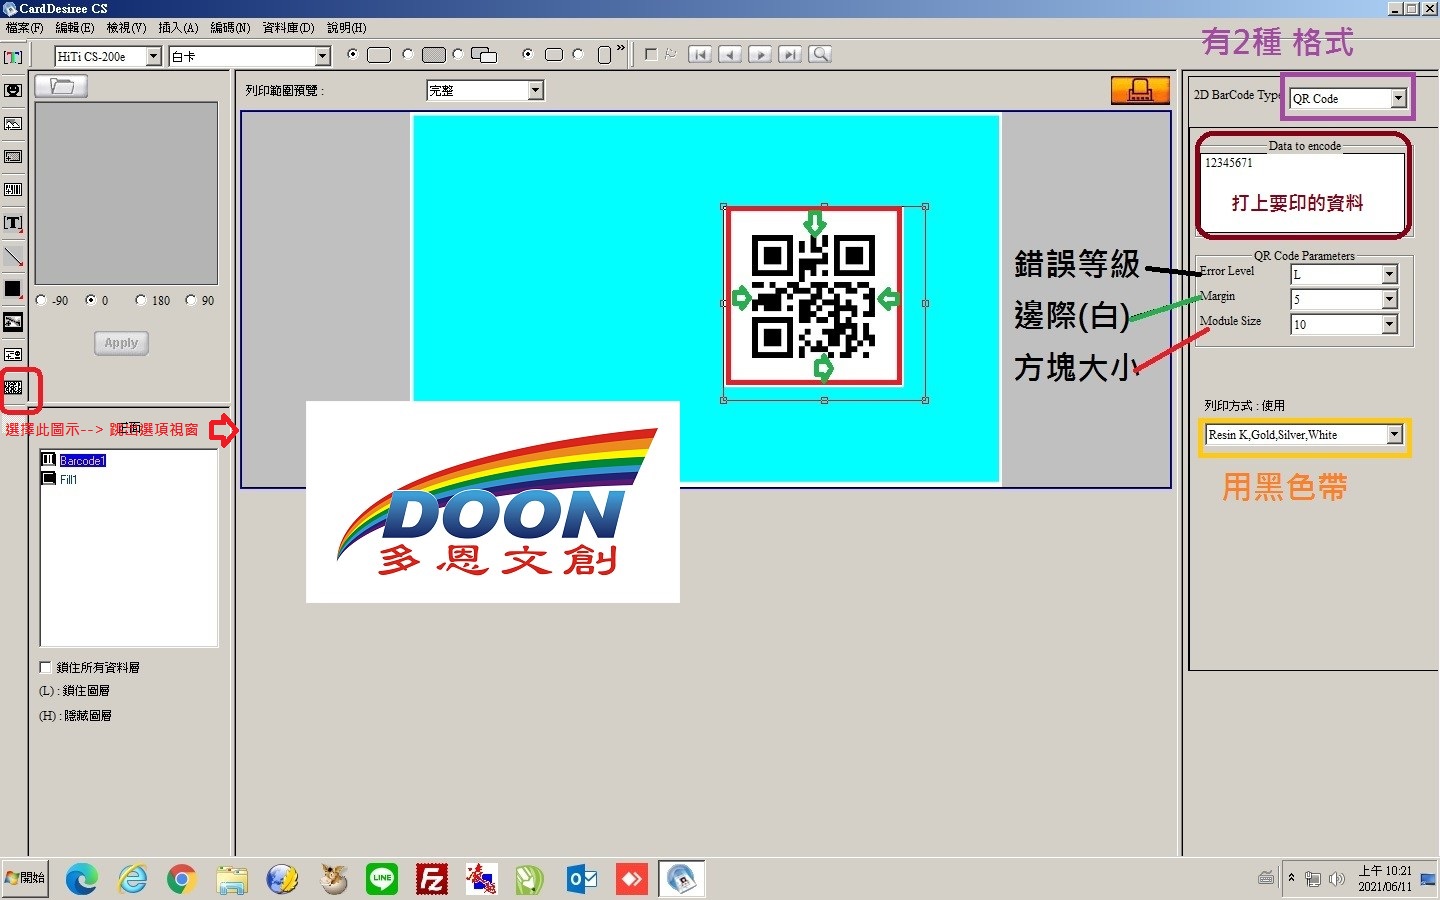This screenshot has width=1440, height=900.
Task: Open the 編碼(N) menu
Action: click(x=230, y=28)
